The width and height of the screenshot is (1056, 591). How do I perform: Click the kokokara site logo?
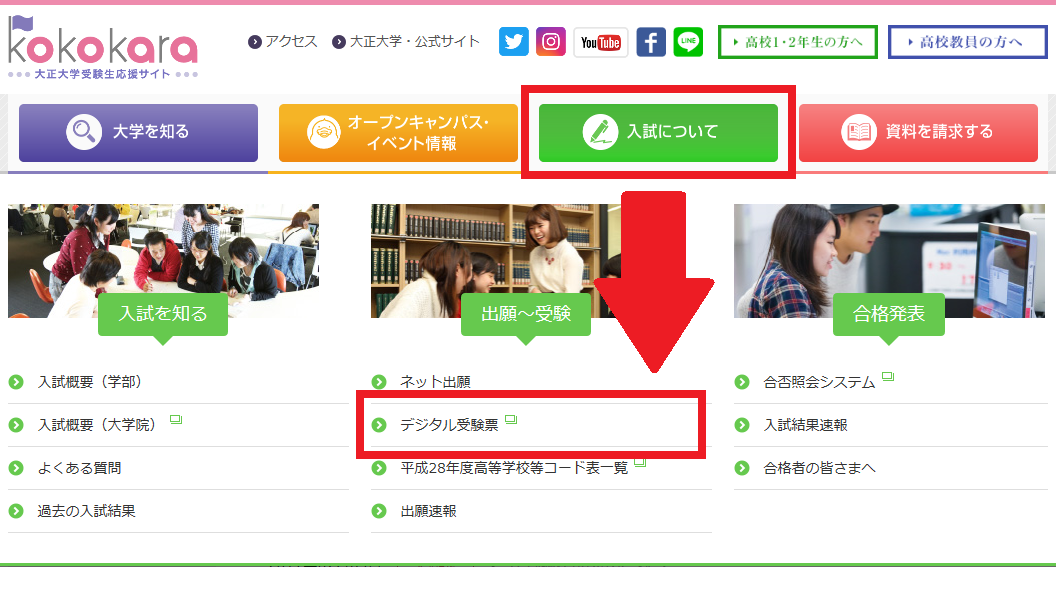(99, 45)
